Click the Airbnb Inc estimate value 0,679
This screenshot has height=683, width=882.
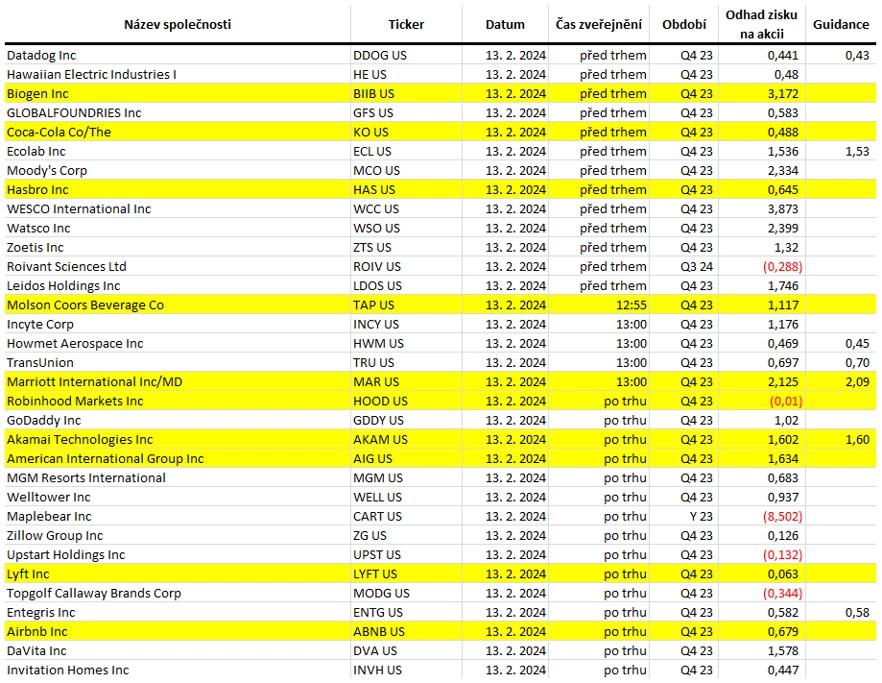pyautogui.click(x=782, y=632)
